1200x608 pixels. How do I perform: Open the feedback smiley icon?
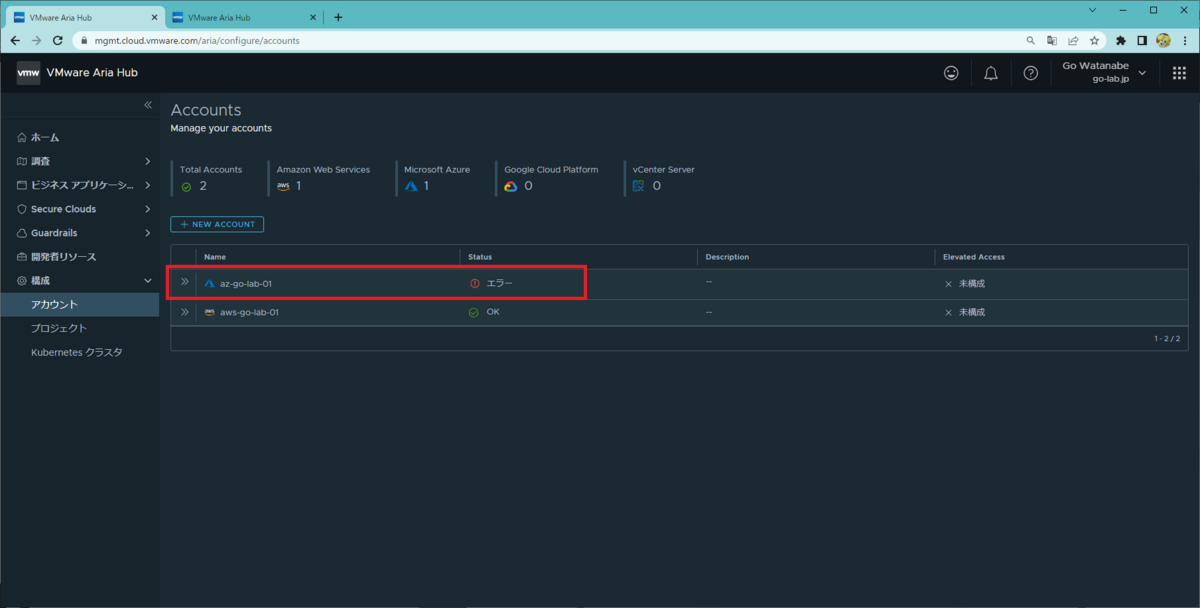(x=951, y=73)
